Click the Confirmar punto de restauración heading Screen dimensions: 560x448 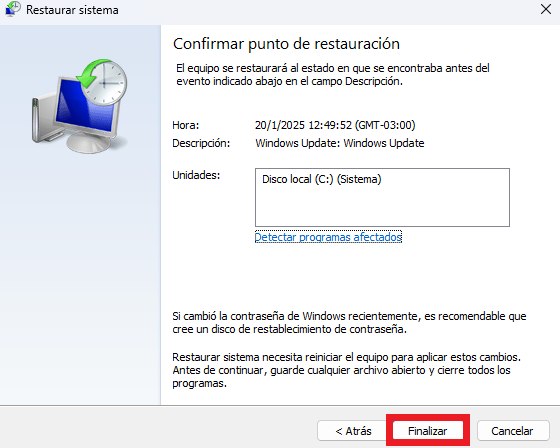(286, 44)
